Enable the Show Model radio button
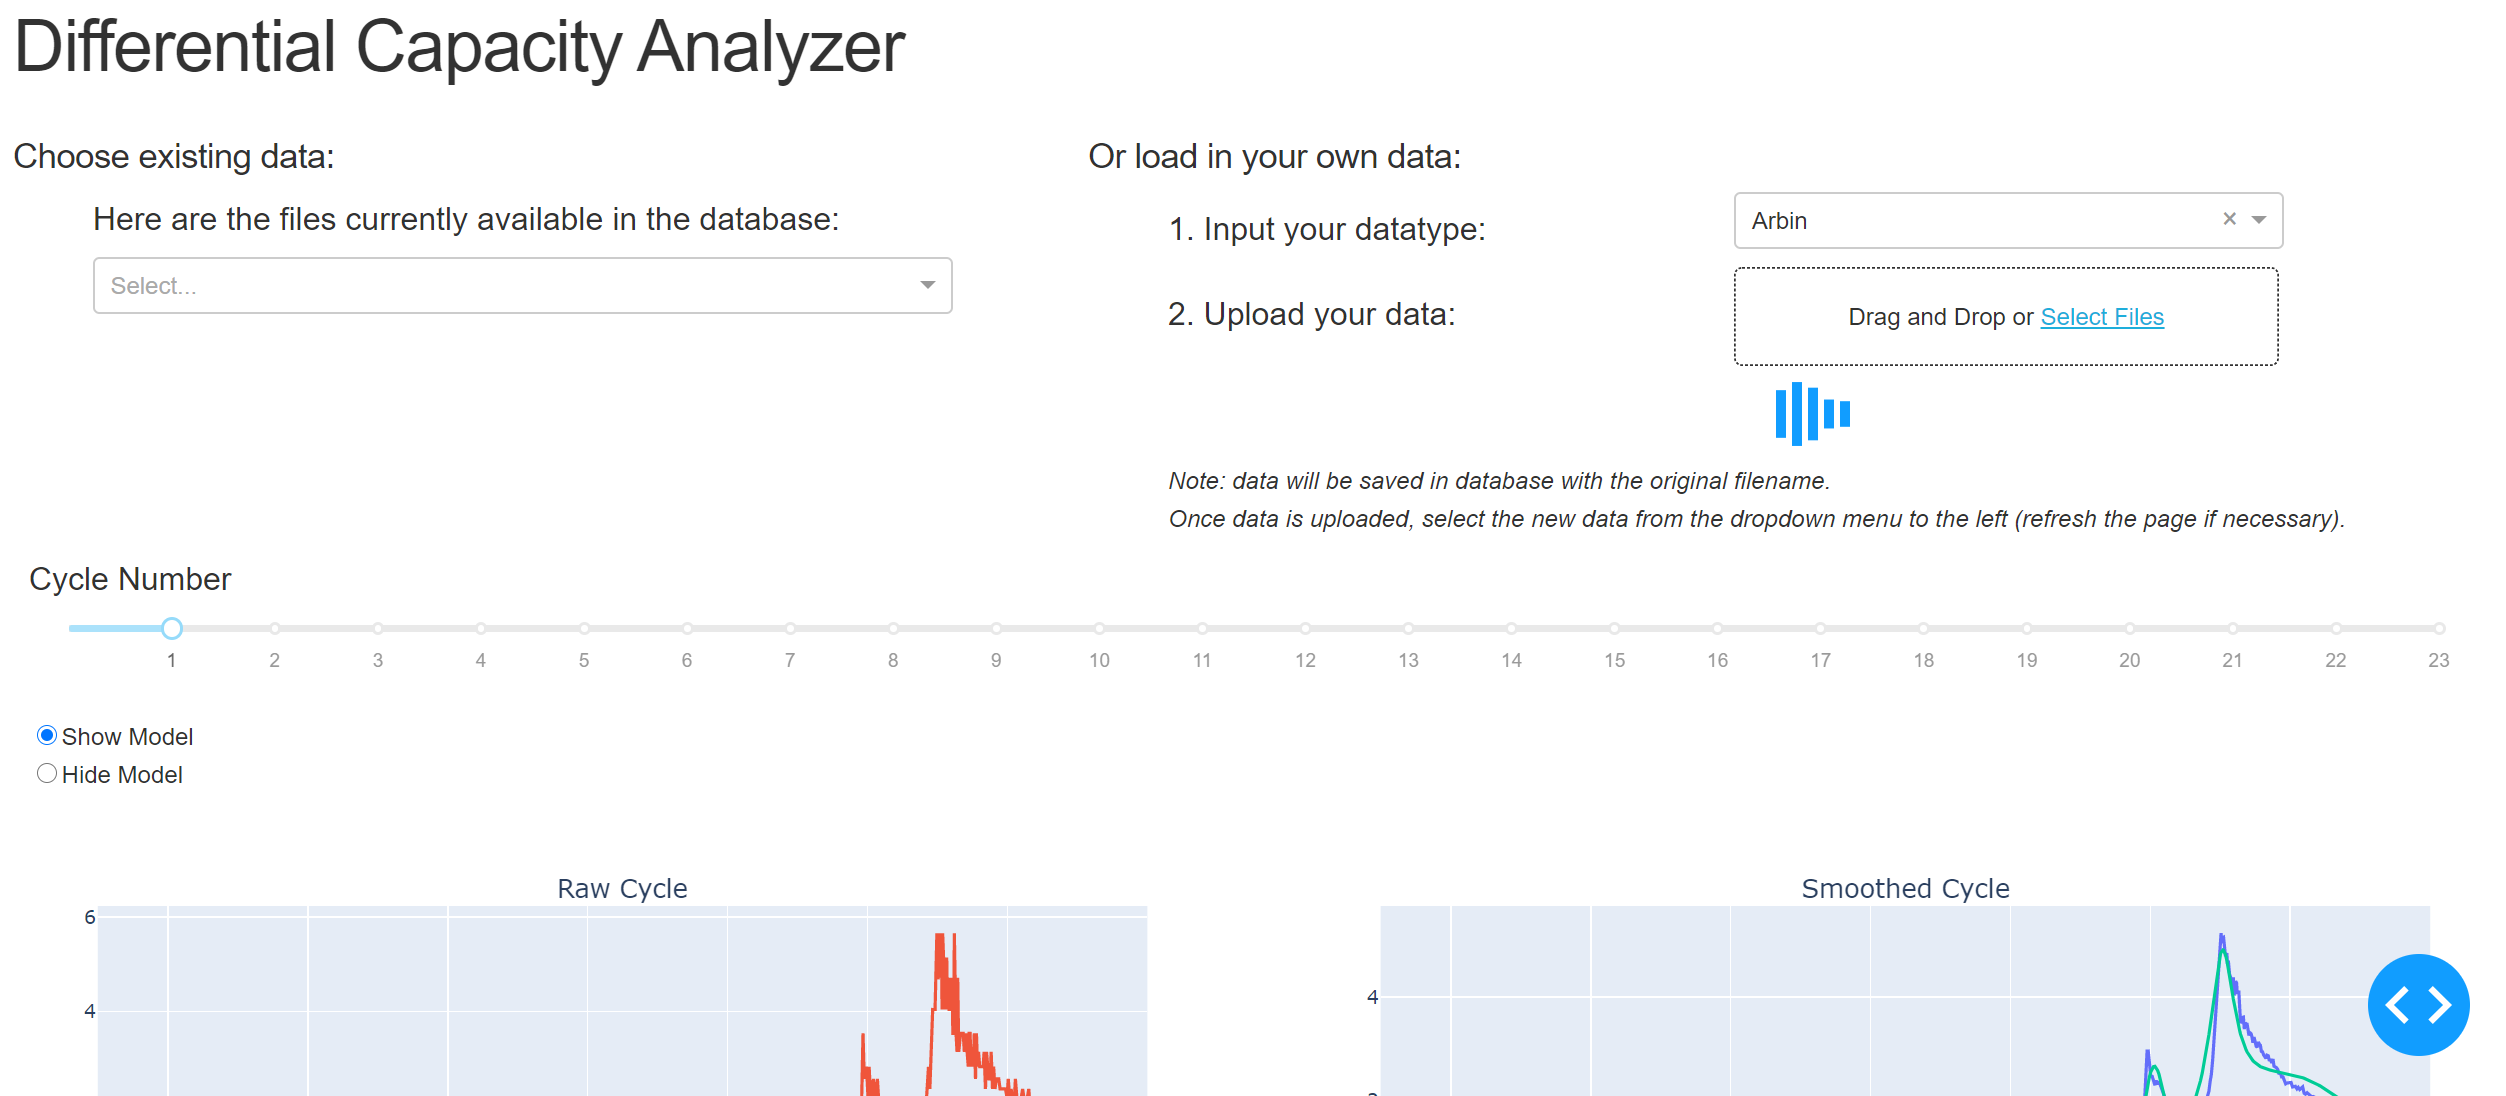 point(43,737)
